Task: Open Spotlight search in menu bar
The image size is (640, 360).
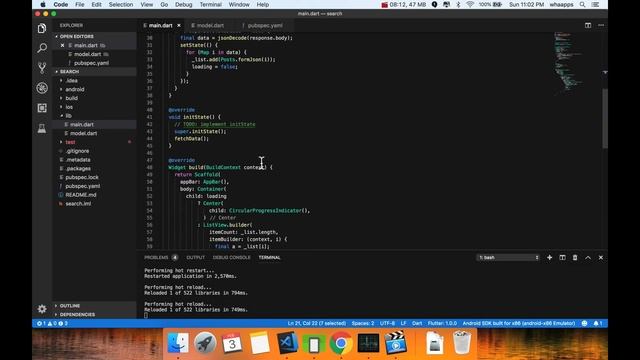Action: [x=582, y=4]
